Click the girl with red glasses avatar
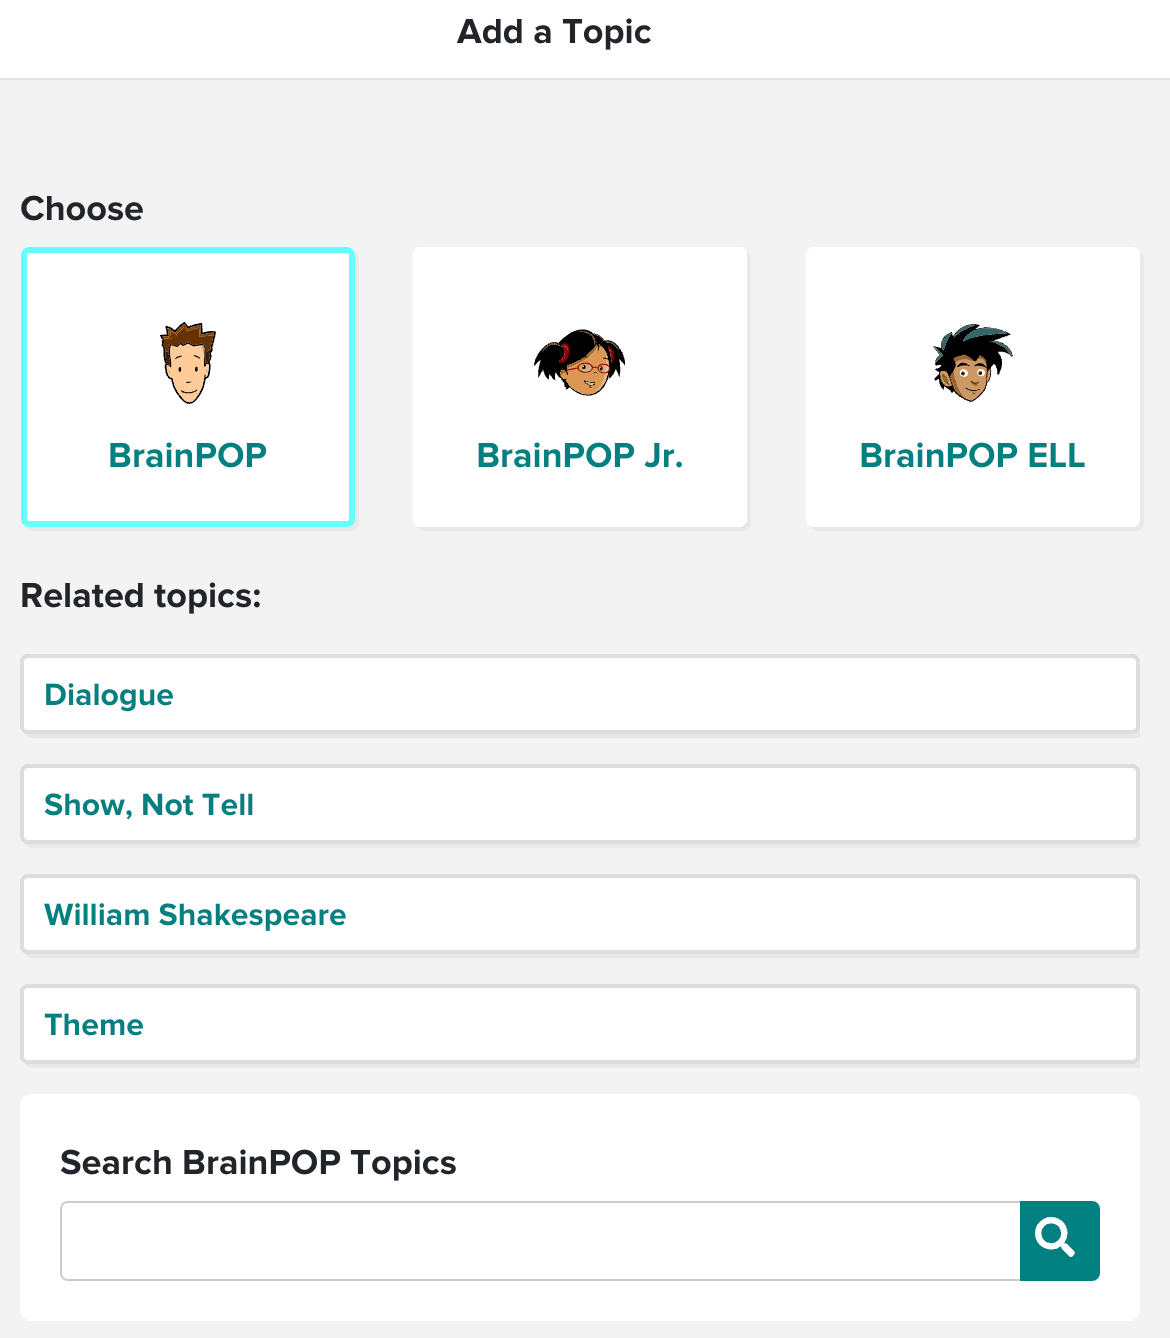Screen dimensions: 1170x1338 (x=580, y=362)
